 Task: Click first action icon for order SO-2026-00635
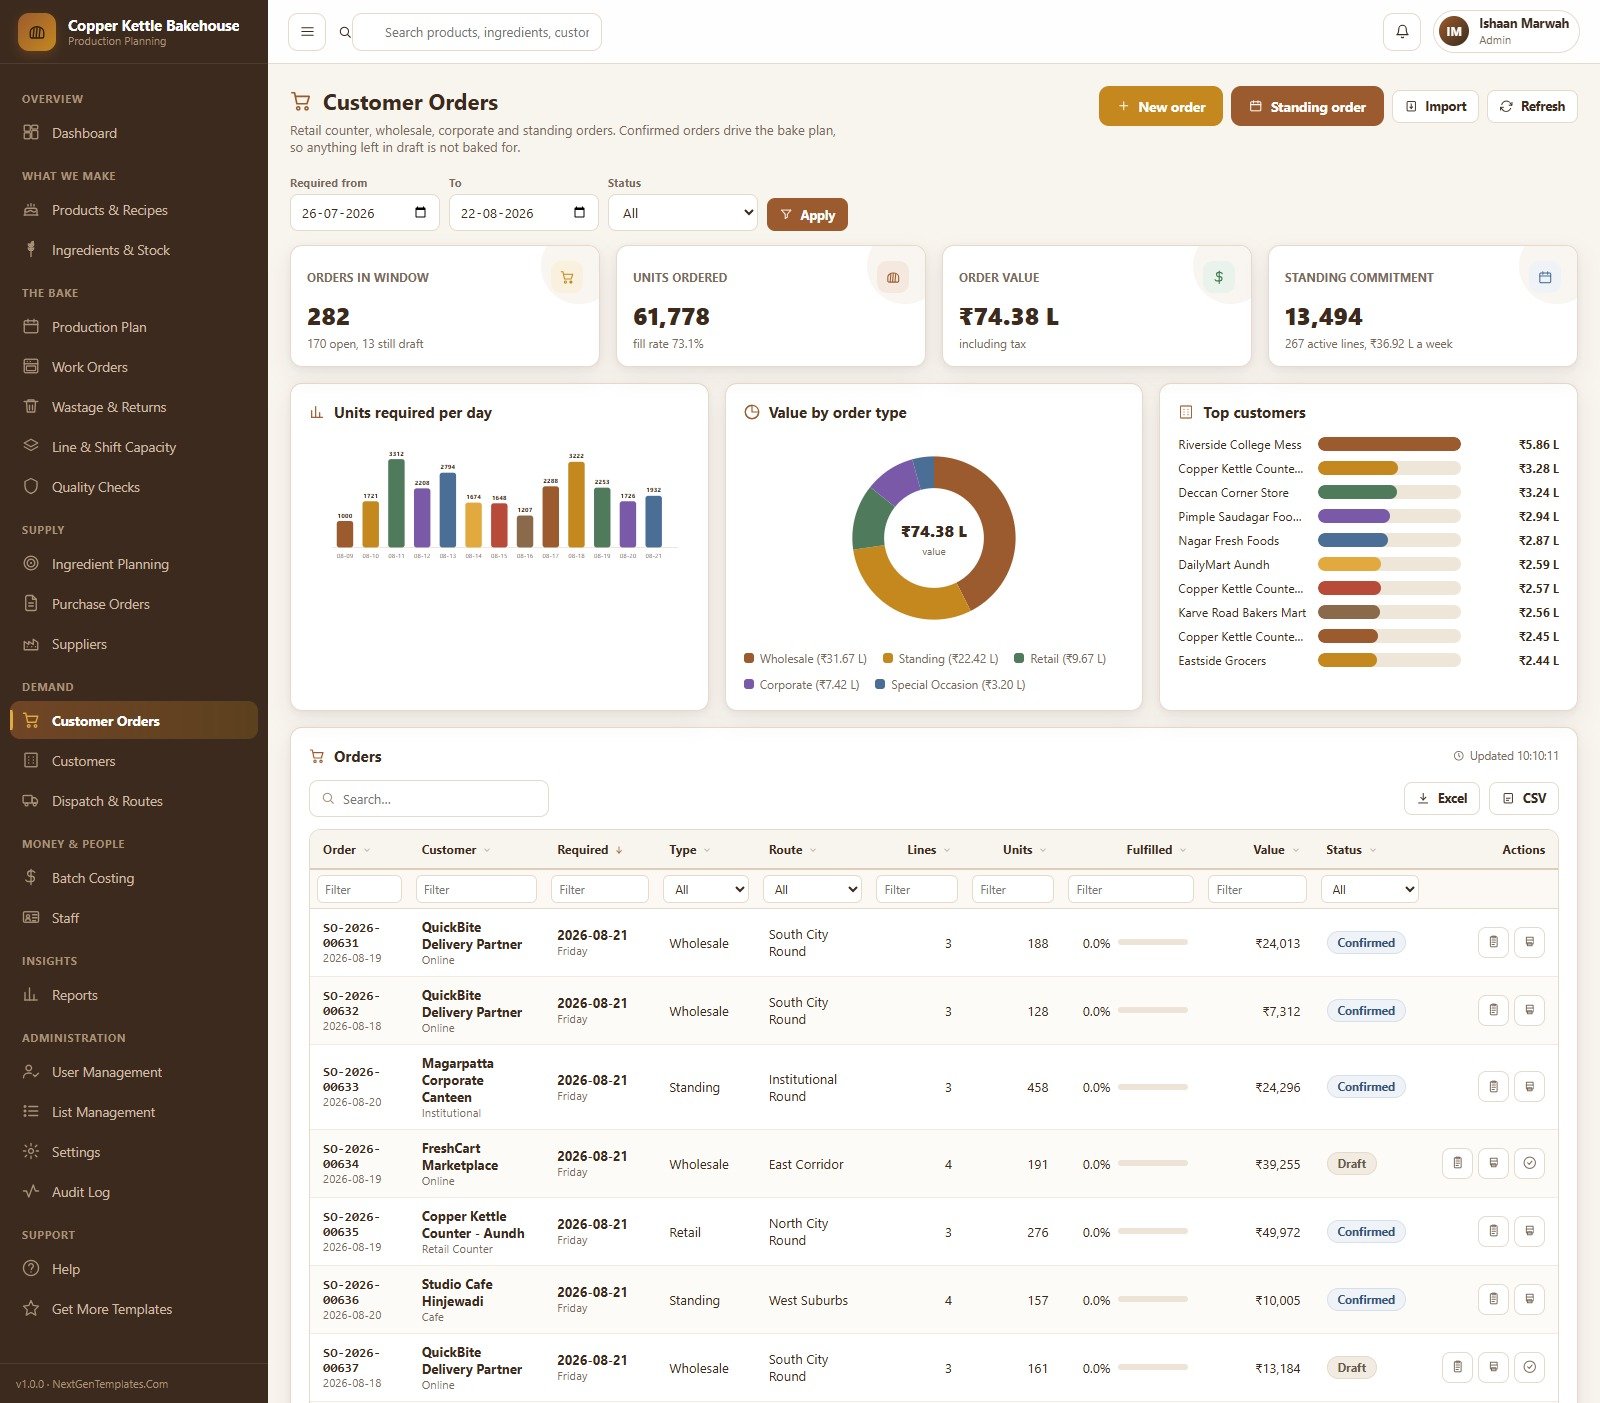1493,1231
